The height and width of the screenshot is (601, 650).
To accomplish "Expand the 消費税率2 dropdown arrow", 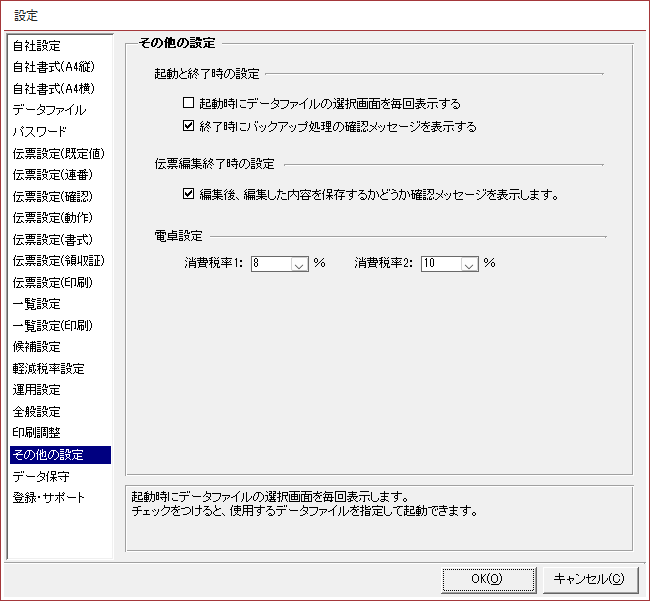I will (x=468, y=264).
